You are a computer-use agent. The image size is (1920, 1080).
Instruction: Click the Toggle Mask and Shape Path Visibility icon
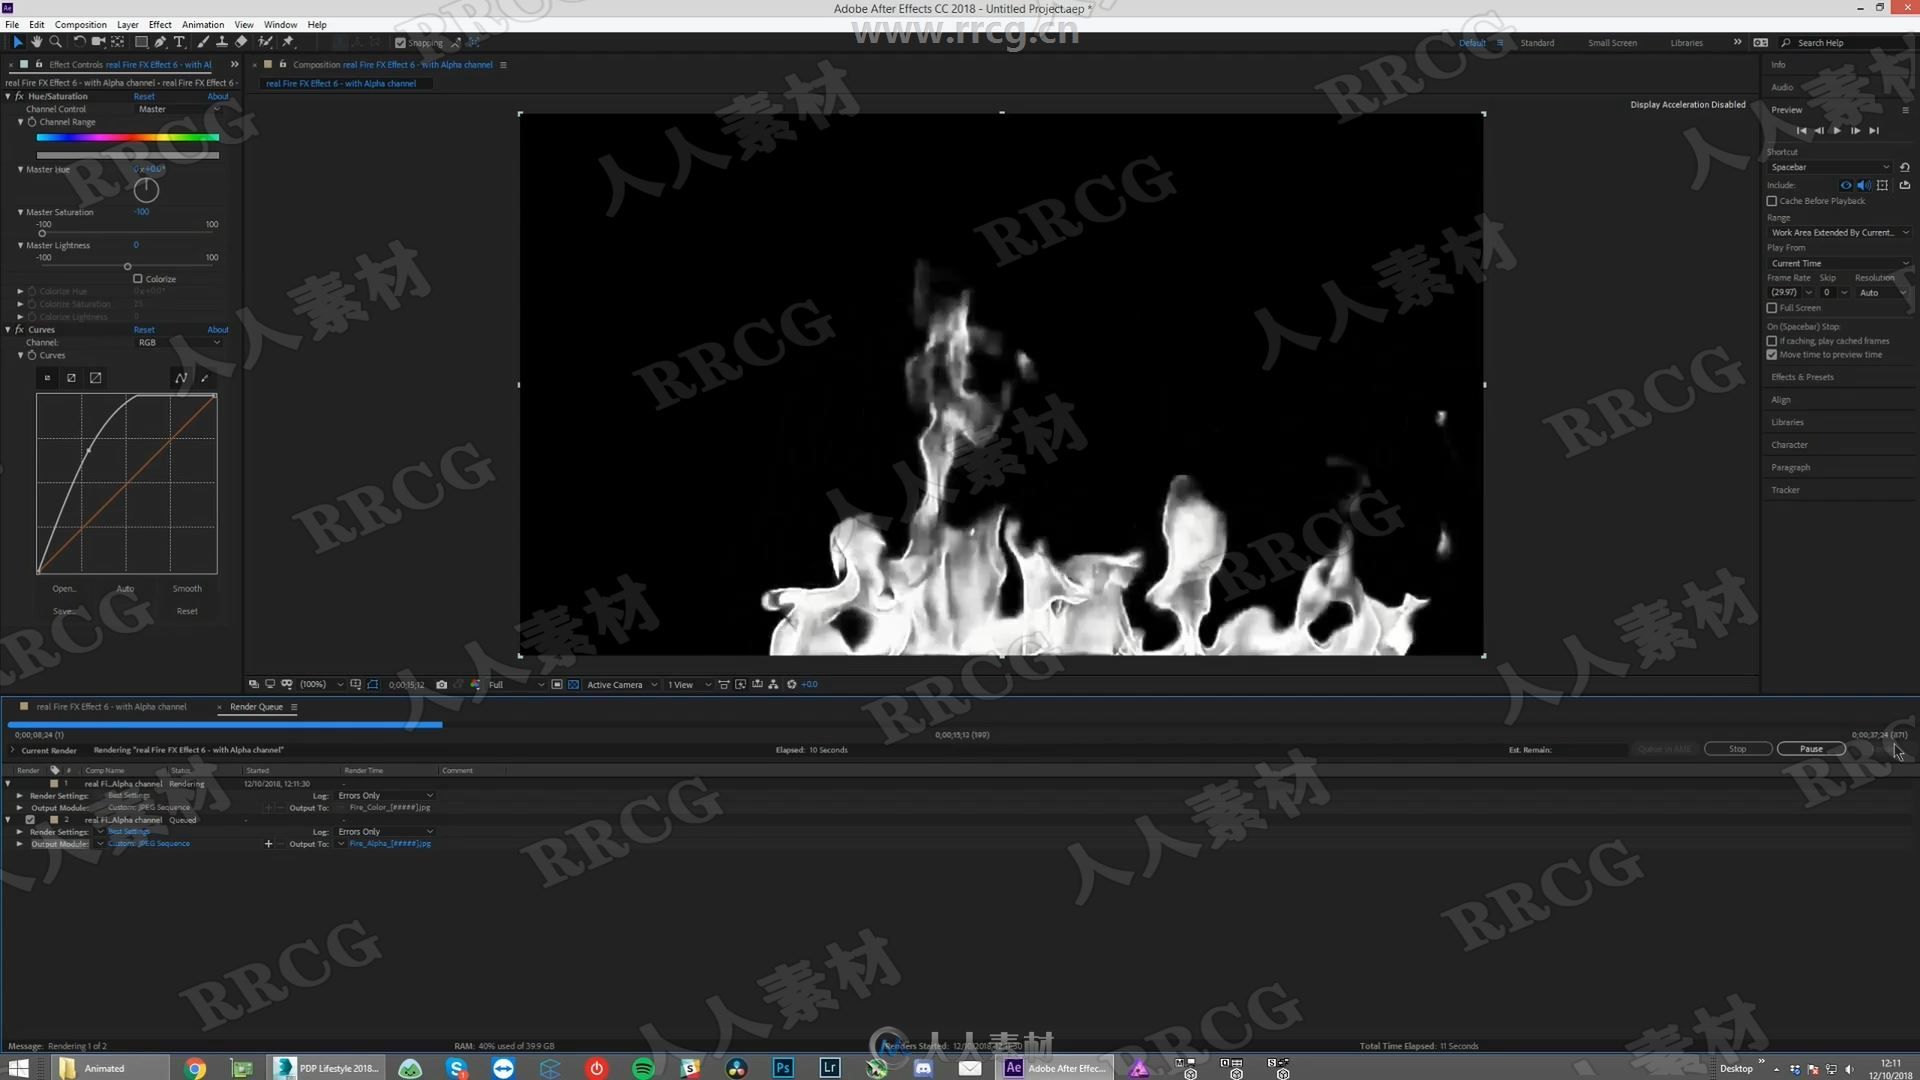373,685
